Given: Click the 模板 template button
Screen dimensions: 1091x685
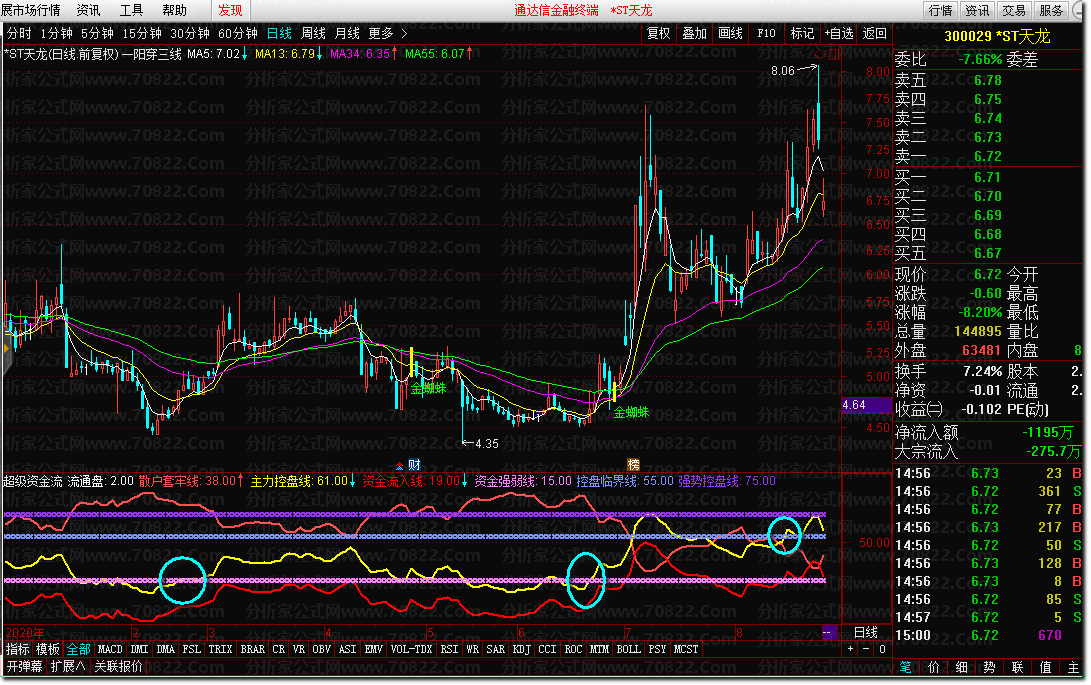Looking at the screenshot, I should [x=48, y=649].
